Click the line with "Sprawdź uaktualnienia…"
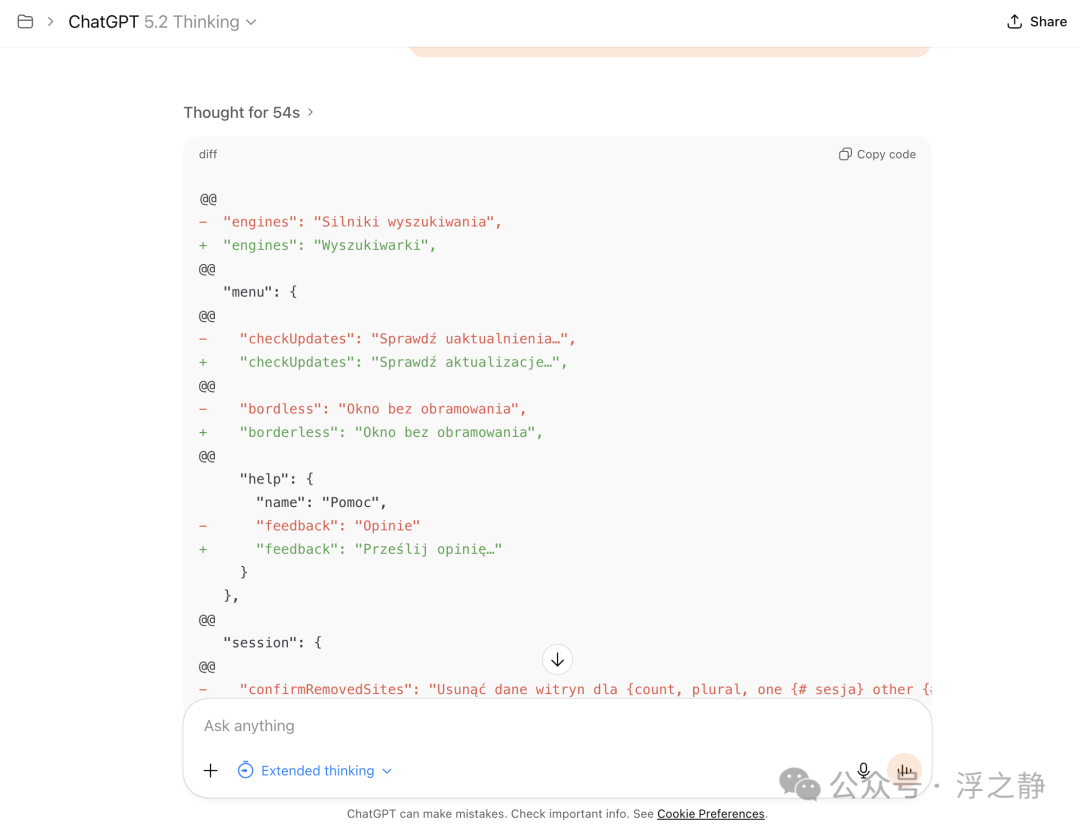Screen dimensions: 1080x829 tap(387, 339)
